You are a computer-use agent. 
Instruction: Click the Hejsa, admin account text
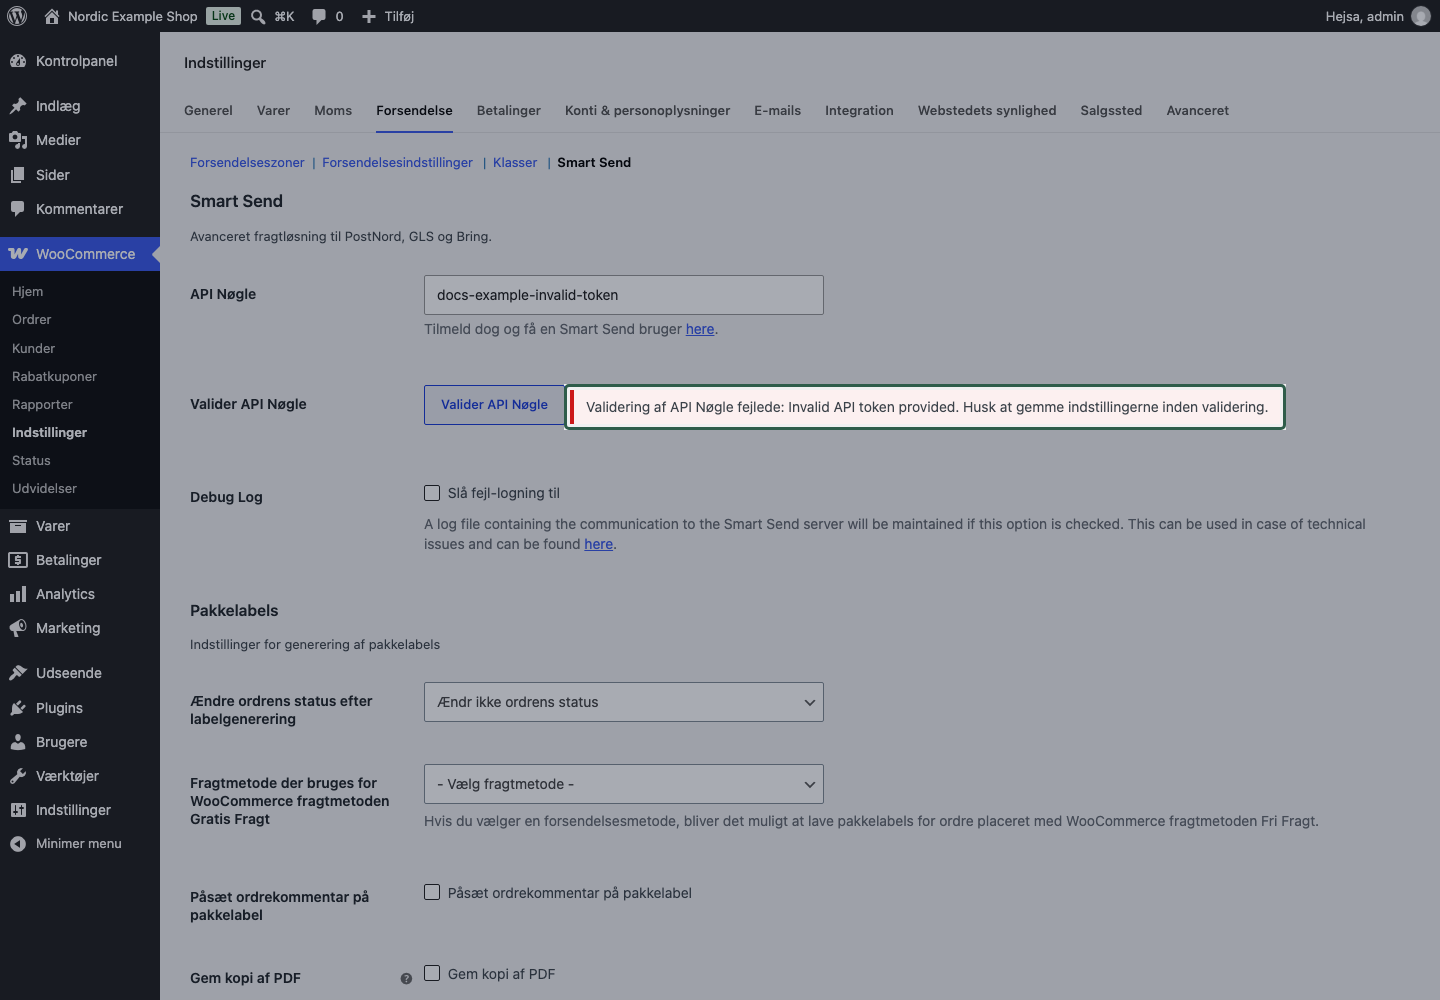(1364, 16)
